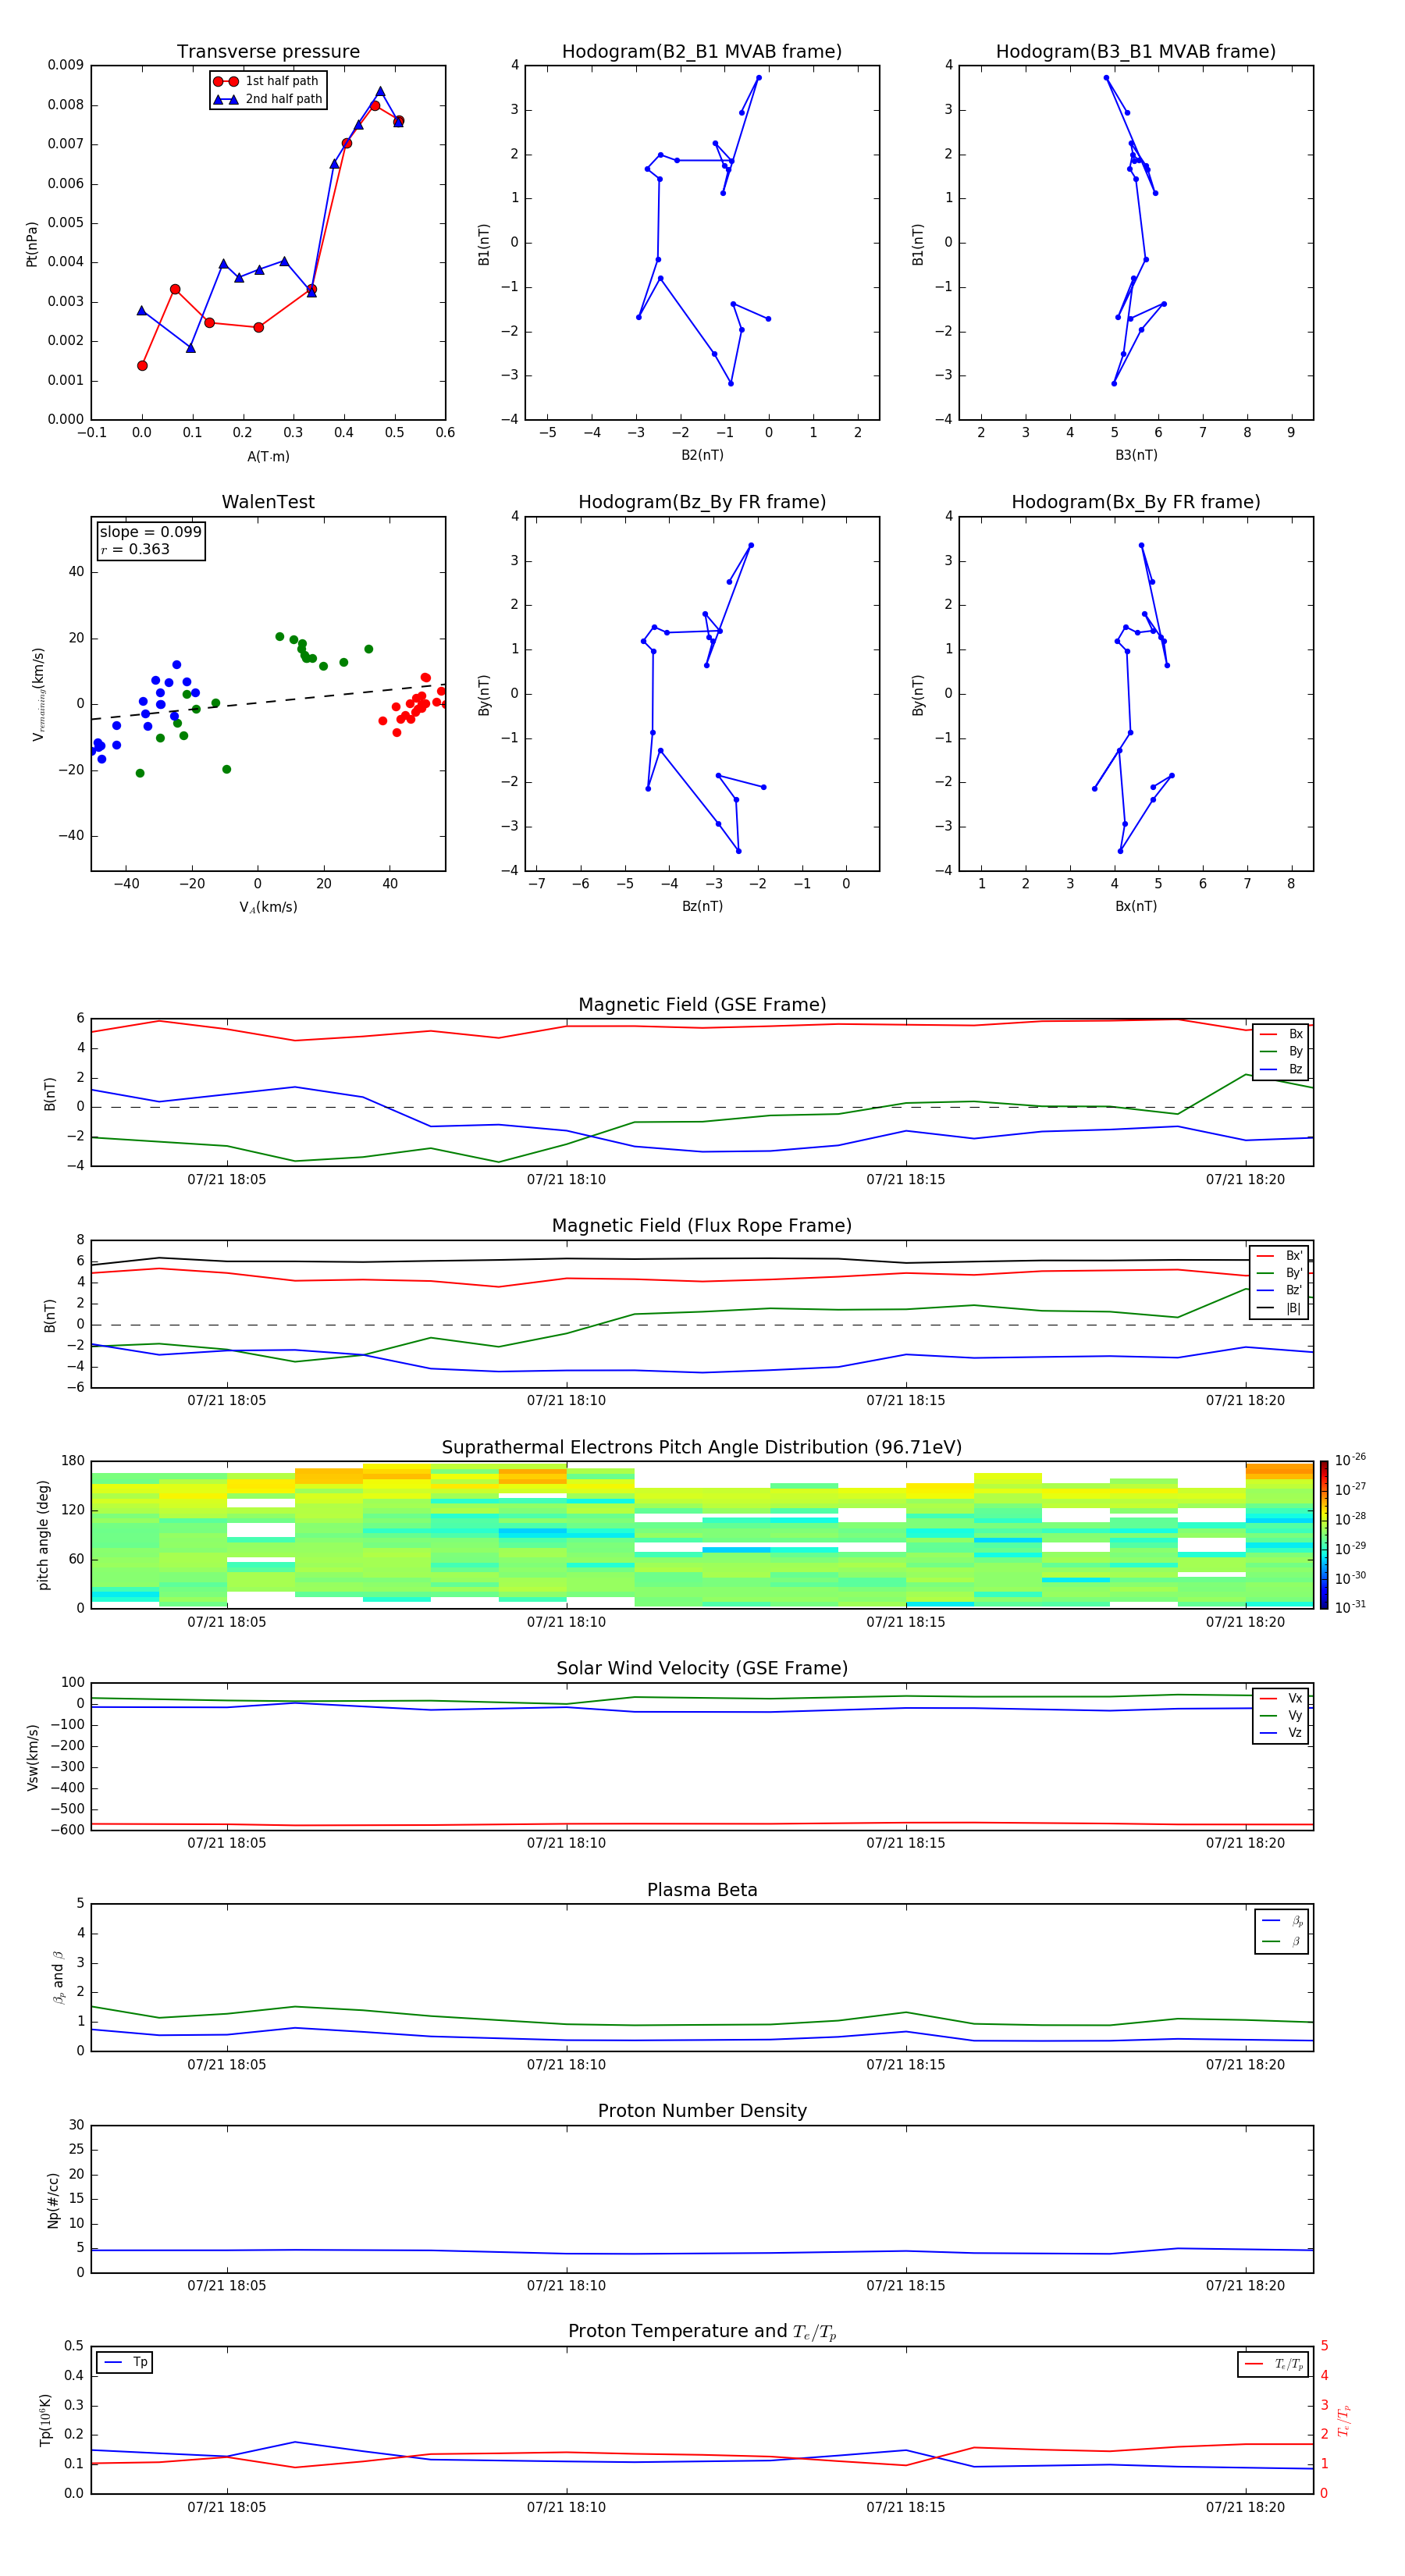1405x2576 pixels.
Task: Click the "A(T·m)" x-axis label
Action: pyautogui.click(x=268, y=457)
